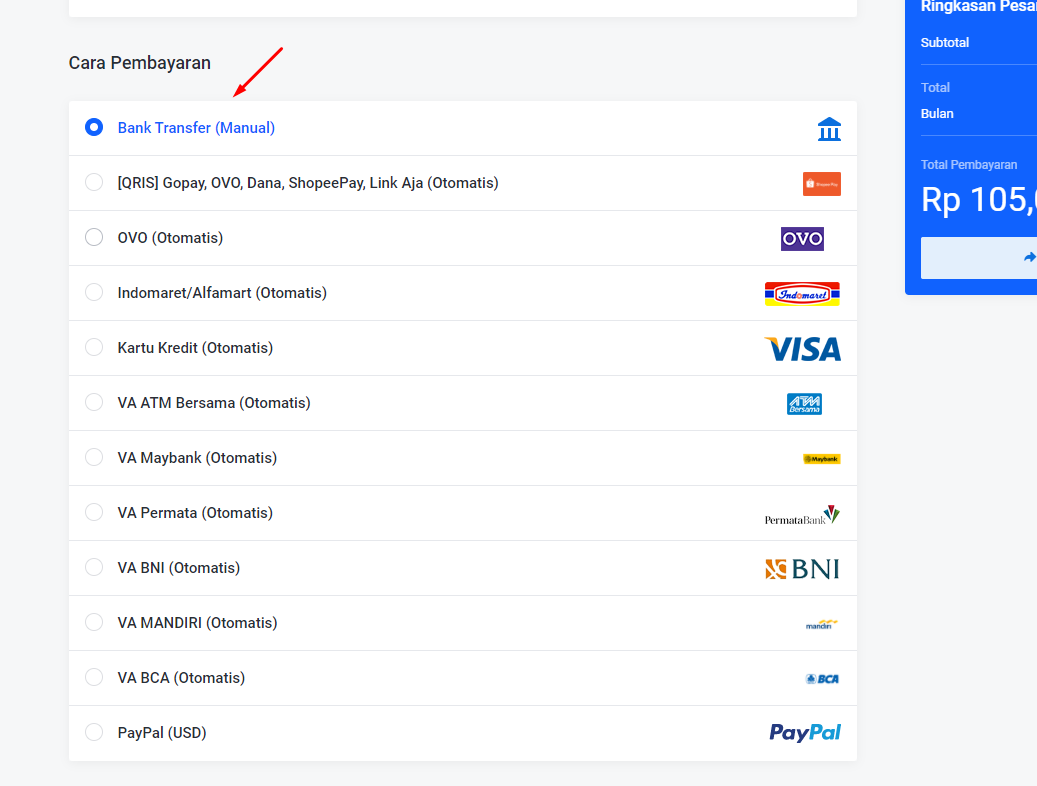Click the Indomaret logo
The image size is (1037, 786).
(802, 294)
